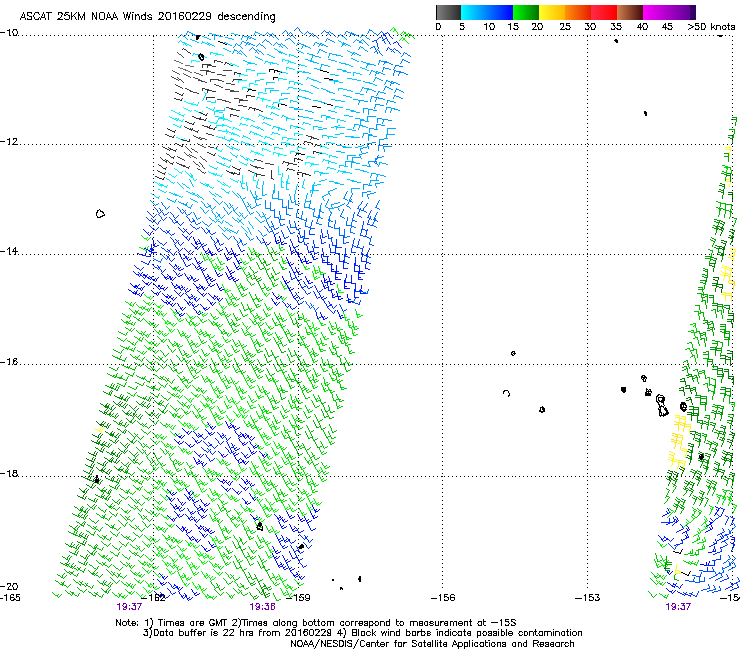Click the orange 25-30 knots legend color
Screen dimensions: 740x650
[x=578, y=12]
